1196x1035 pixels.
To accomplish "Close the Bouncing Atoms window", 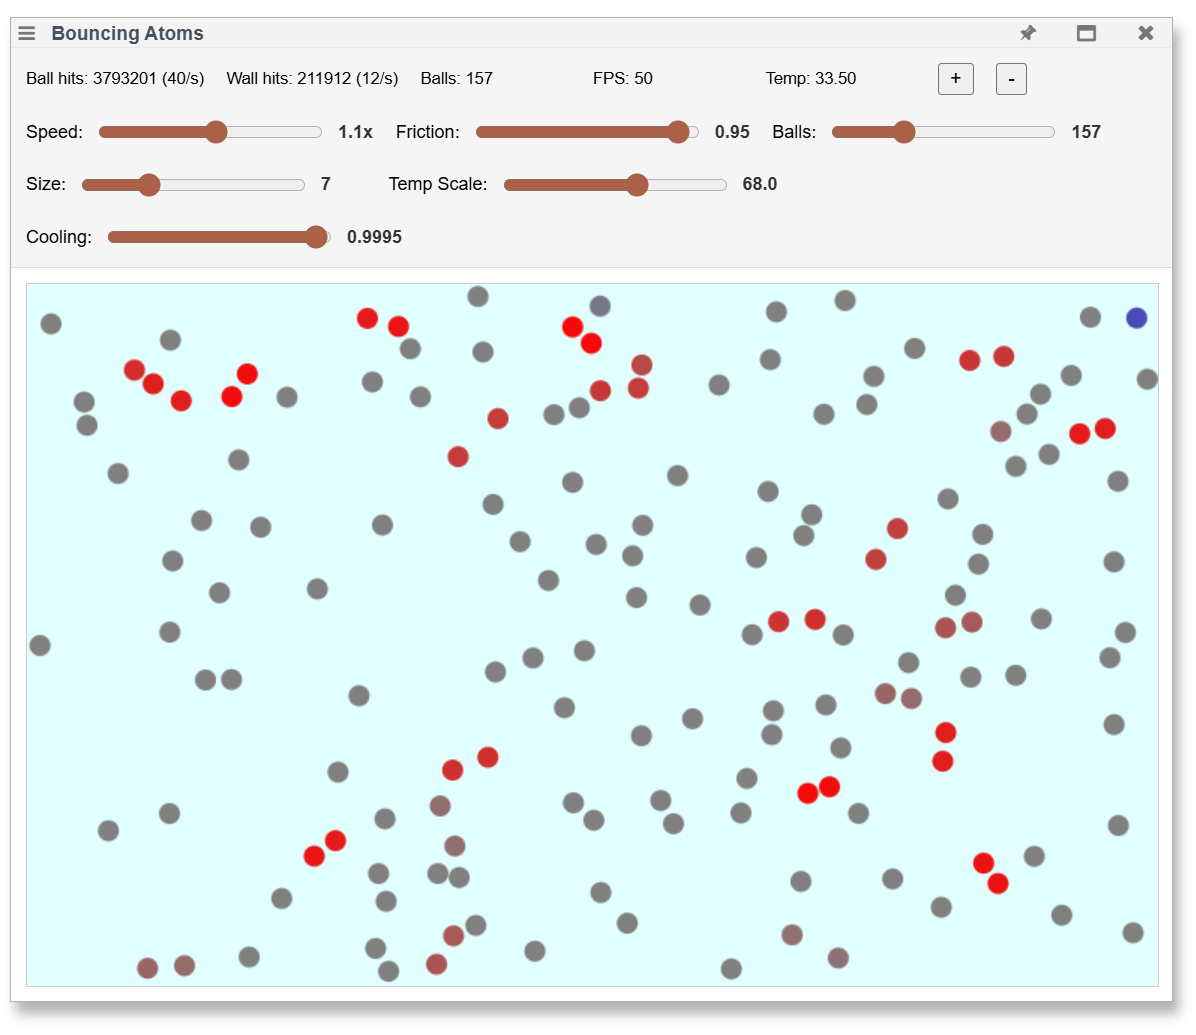I will (1146, 33).
